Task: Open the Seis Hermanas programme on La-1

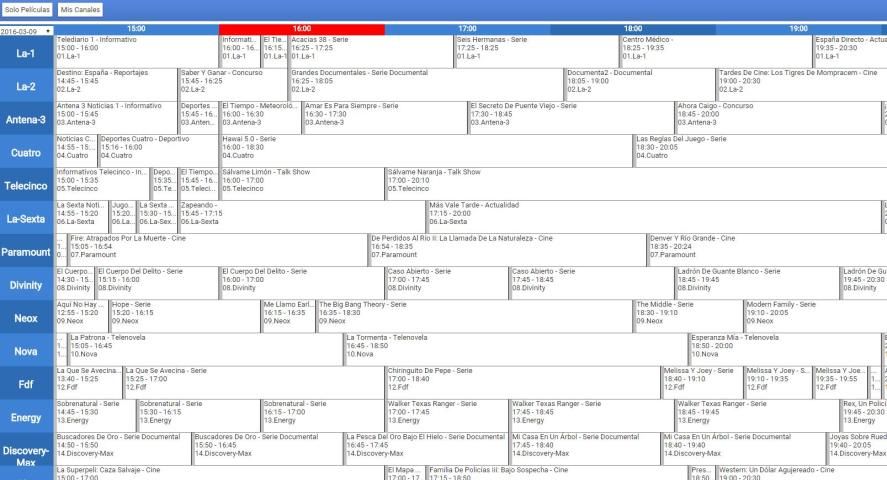Action: tap(535, 49)
